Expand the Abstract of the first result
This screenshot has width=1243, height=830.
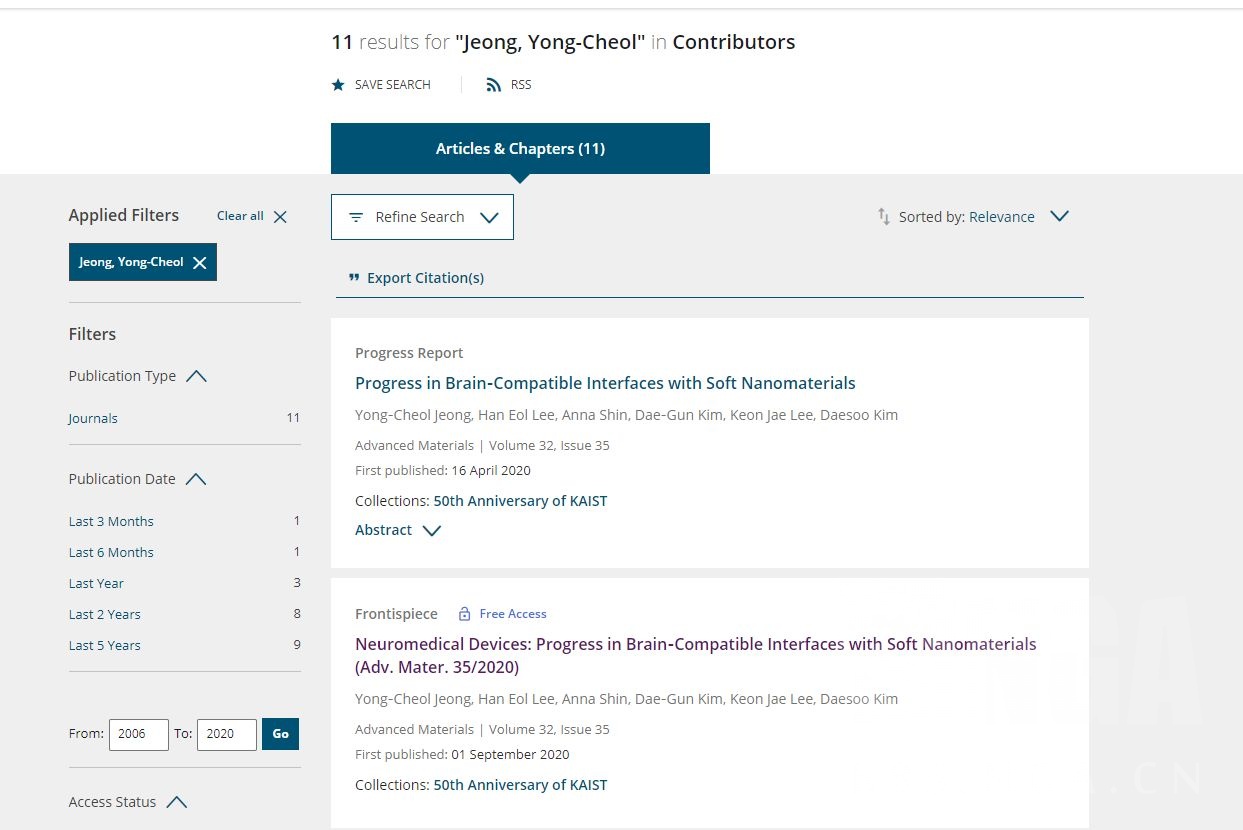(398, 530)
